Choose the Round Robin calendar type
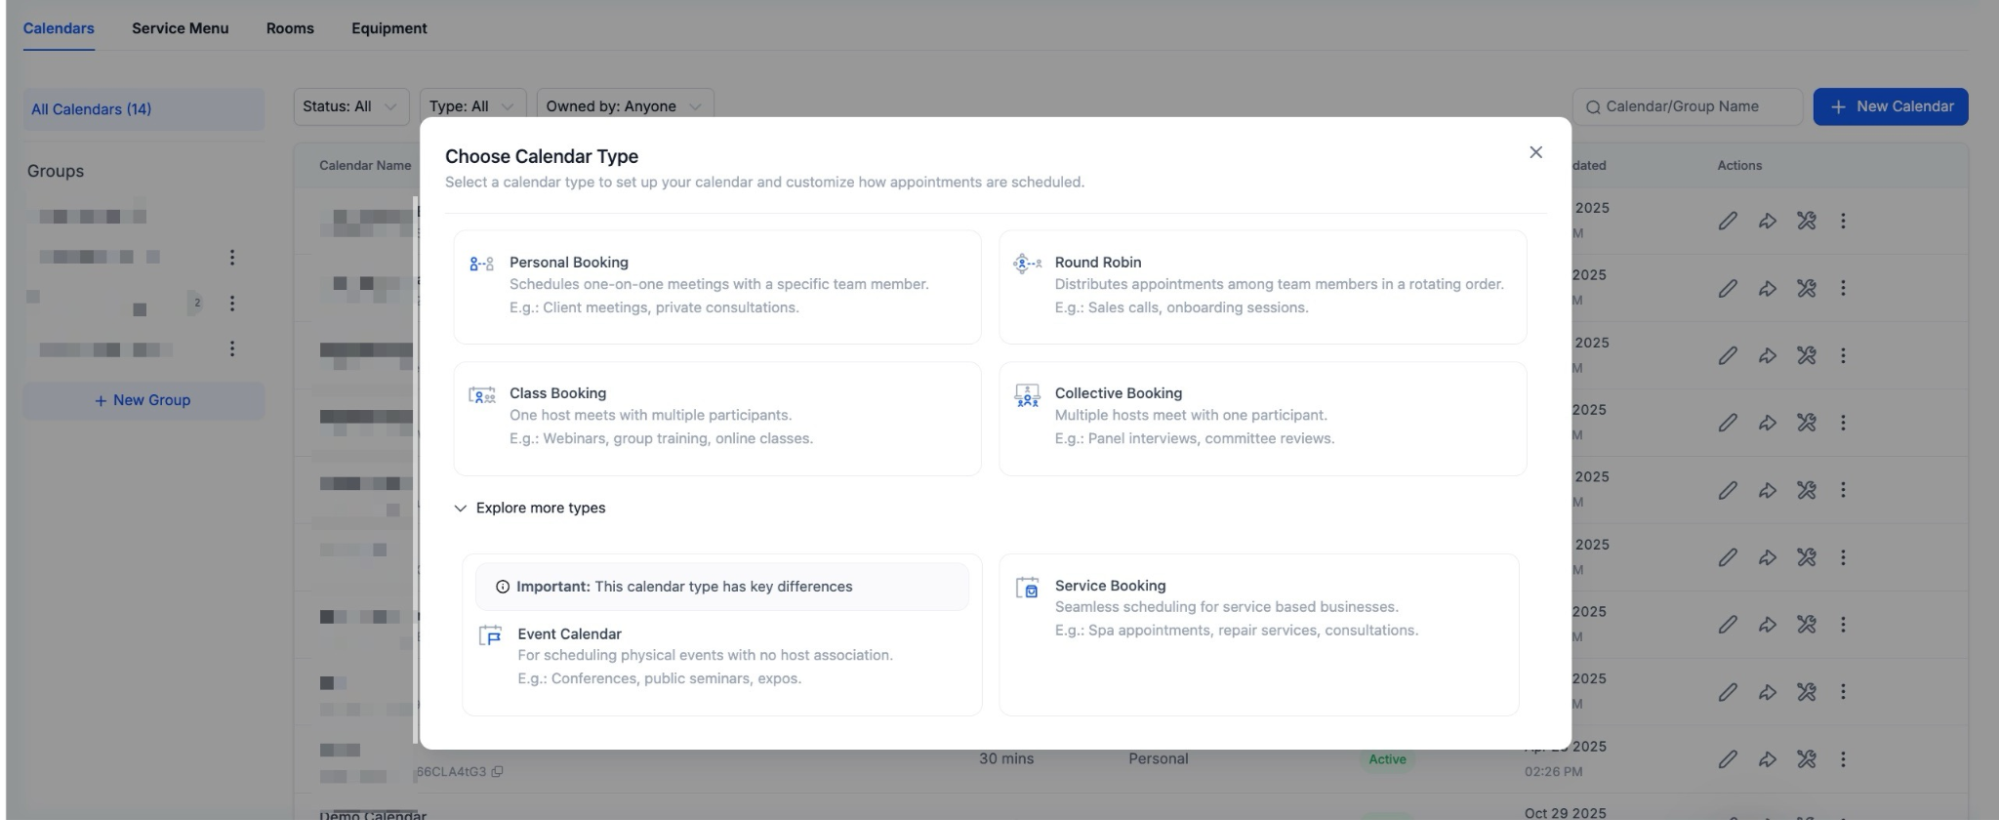Viewport: 1999px width, 820px height. (x=1262, y=286)
